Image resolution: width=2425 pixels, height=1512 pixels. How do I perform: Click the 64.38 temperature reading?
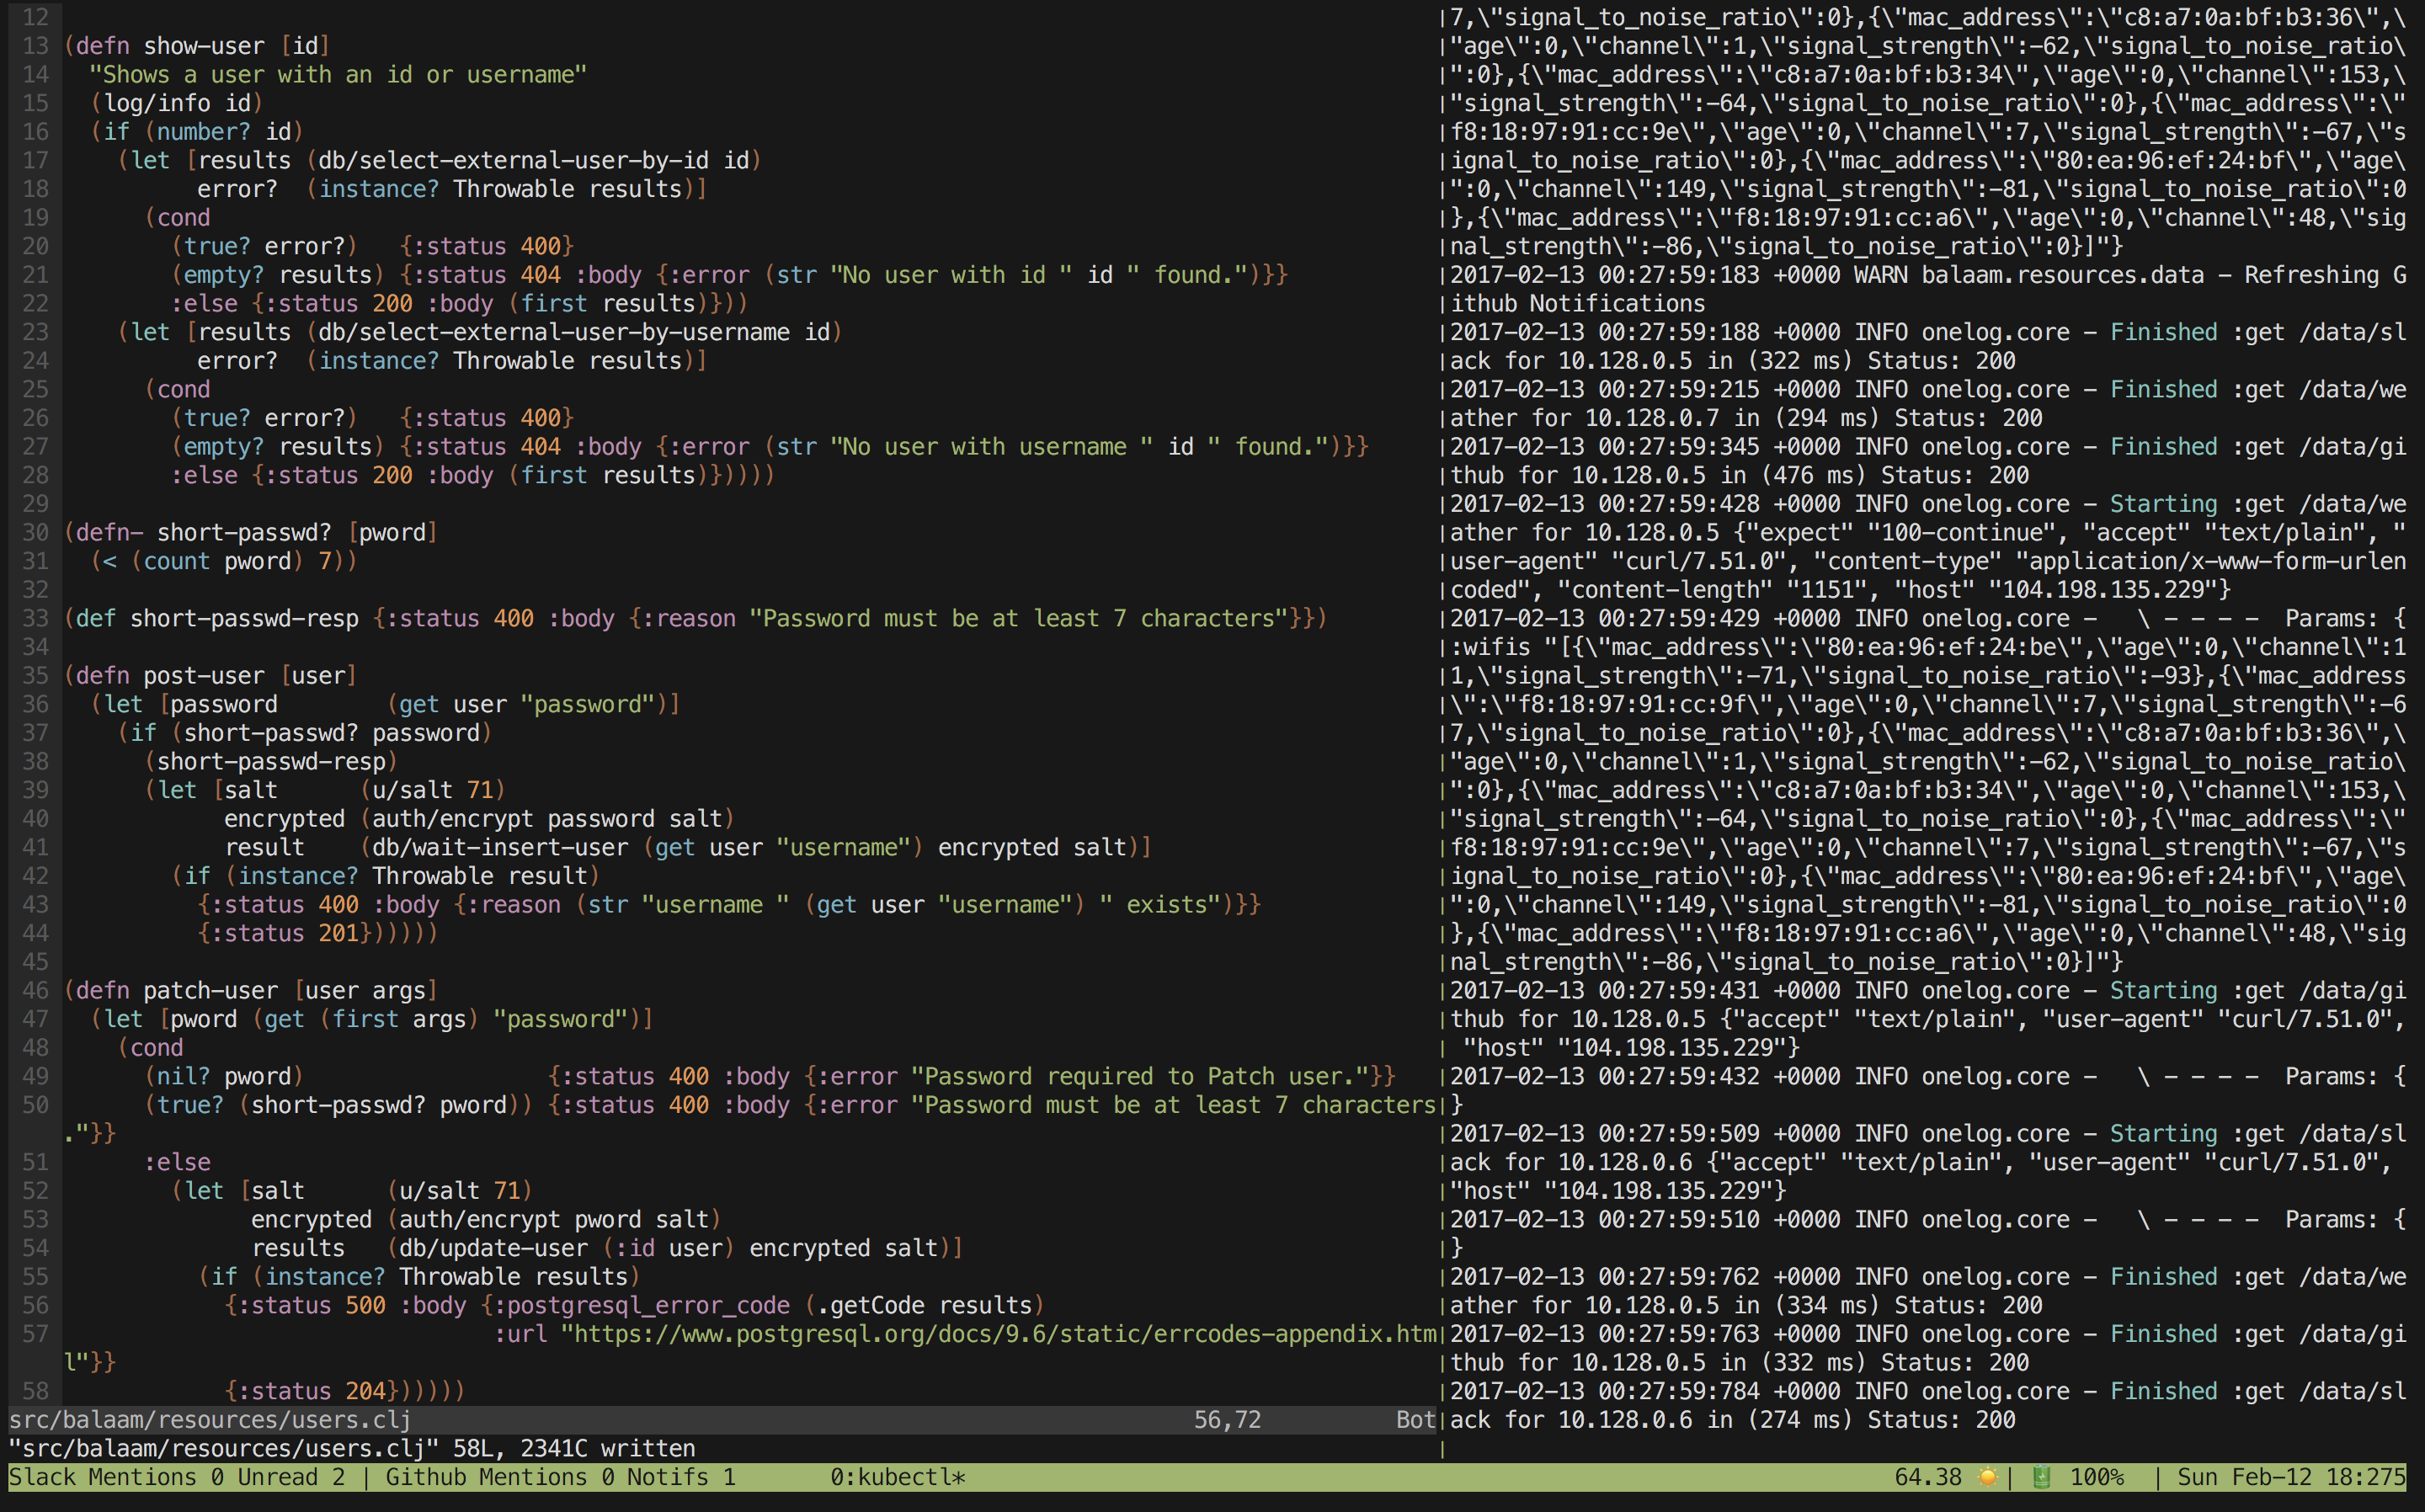point(1928,1477)
